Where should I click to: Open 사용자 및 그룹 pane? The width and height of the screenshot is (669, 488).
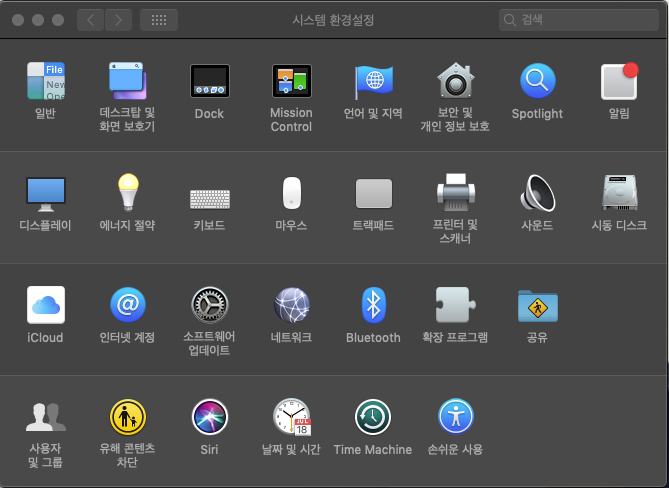46,417
